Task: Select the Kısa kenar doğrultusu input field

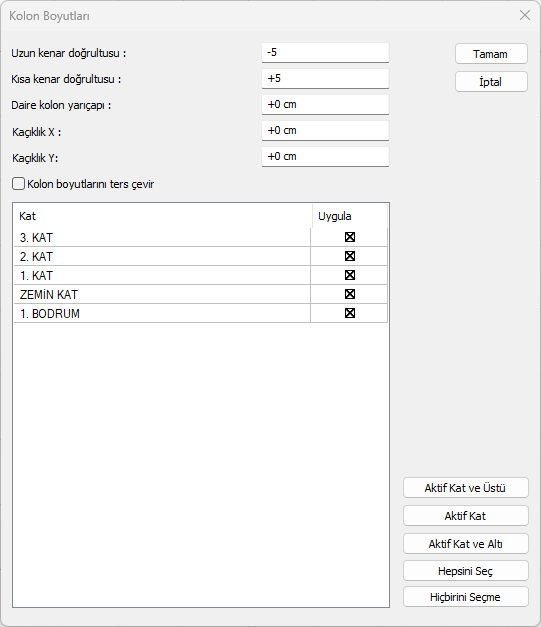Action: point(325,78)
